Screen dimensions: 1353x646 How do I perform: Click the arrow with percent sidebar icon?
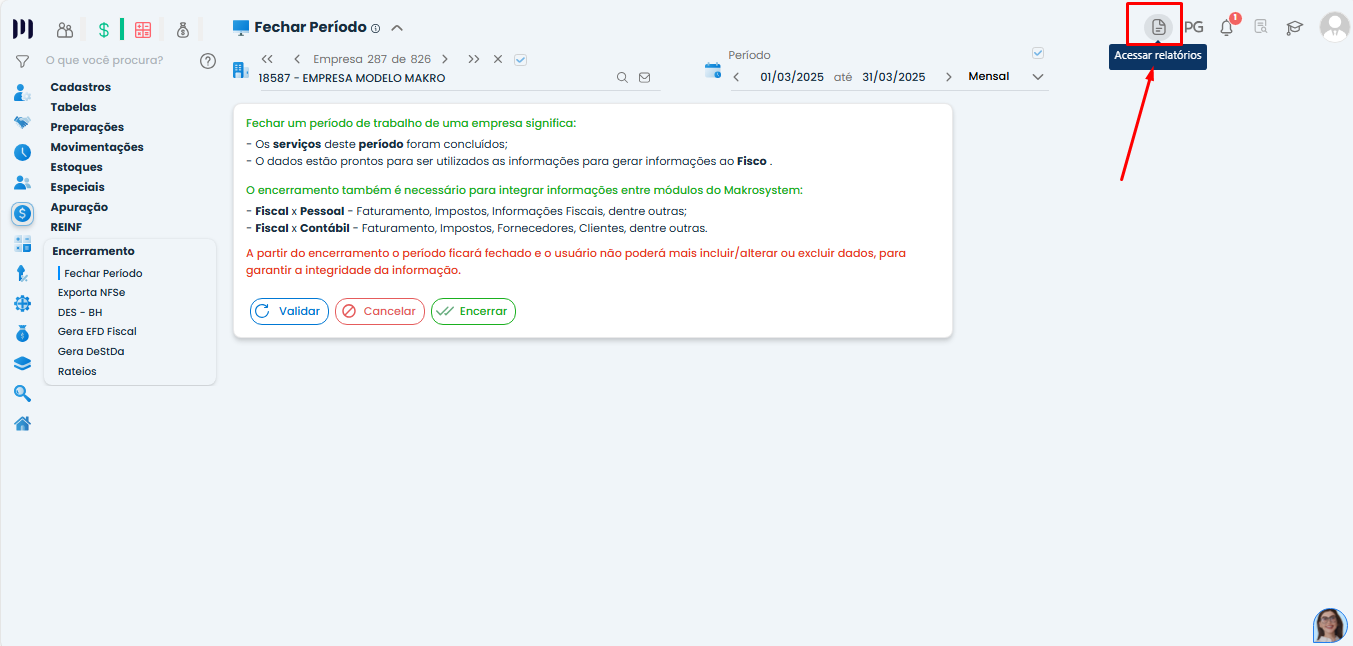click(x=22, y=273)
